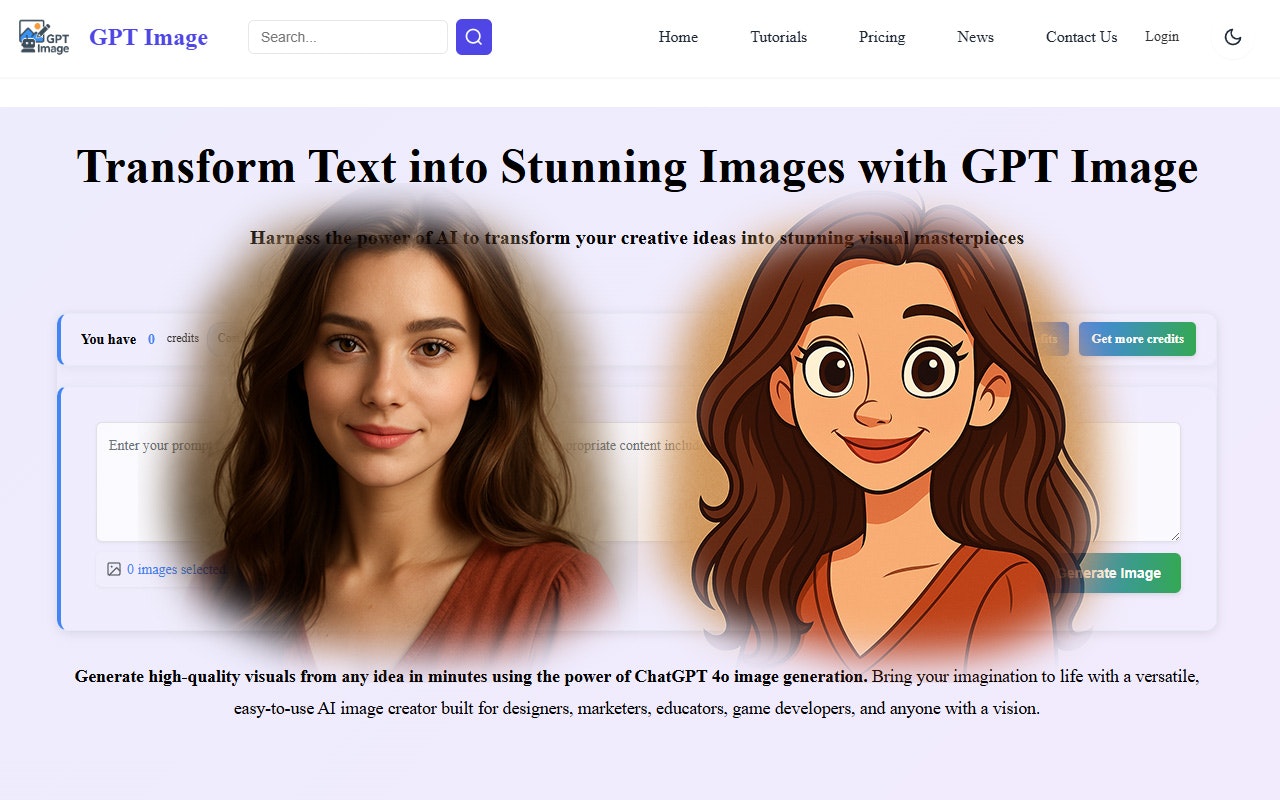The width and height of the screenshot is (1280, 800).
Task: Toggle dark mode with moon icon
Action: point(1233,37)
